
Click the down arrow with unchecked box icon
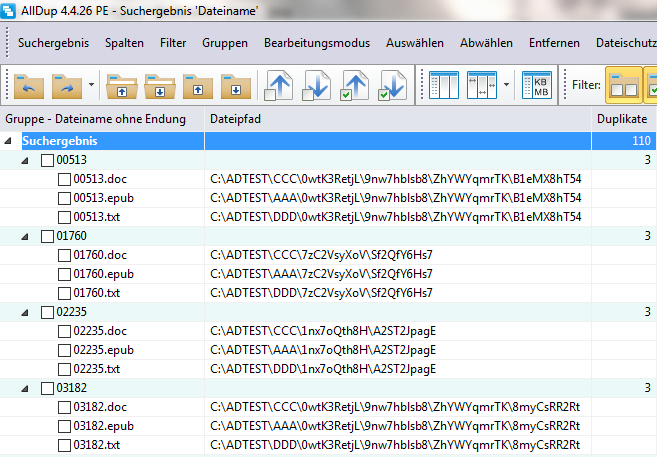pos(317,86)
